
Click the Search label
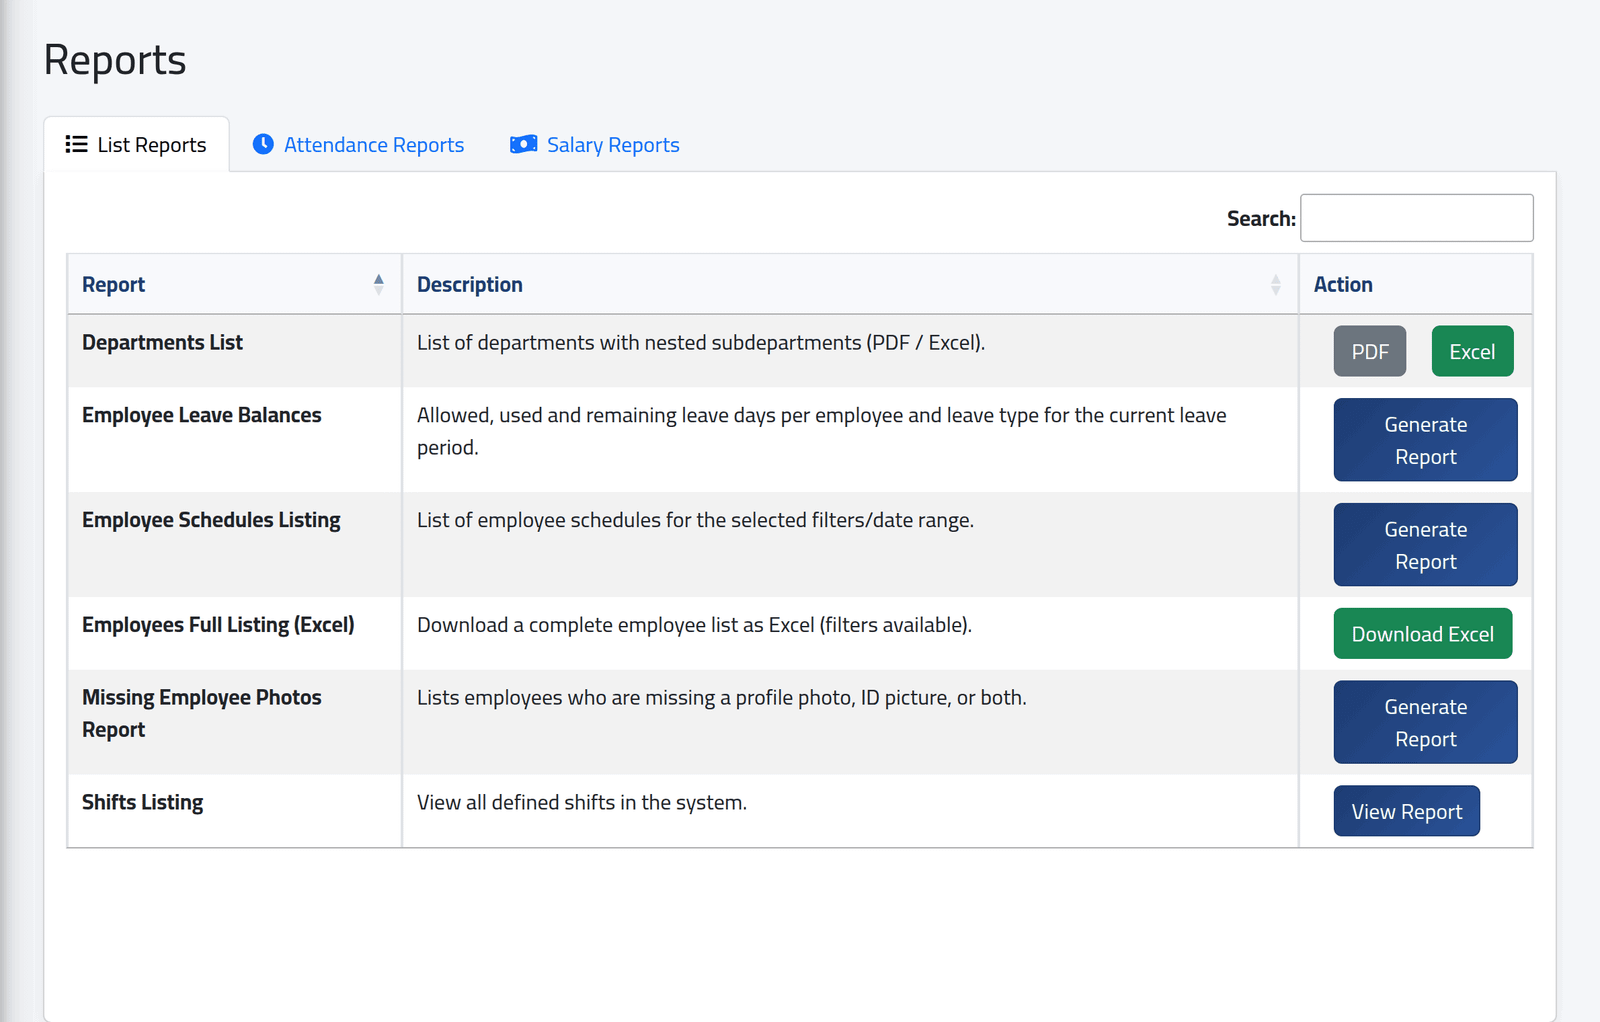pos(1260,218)
